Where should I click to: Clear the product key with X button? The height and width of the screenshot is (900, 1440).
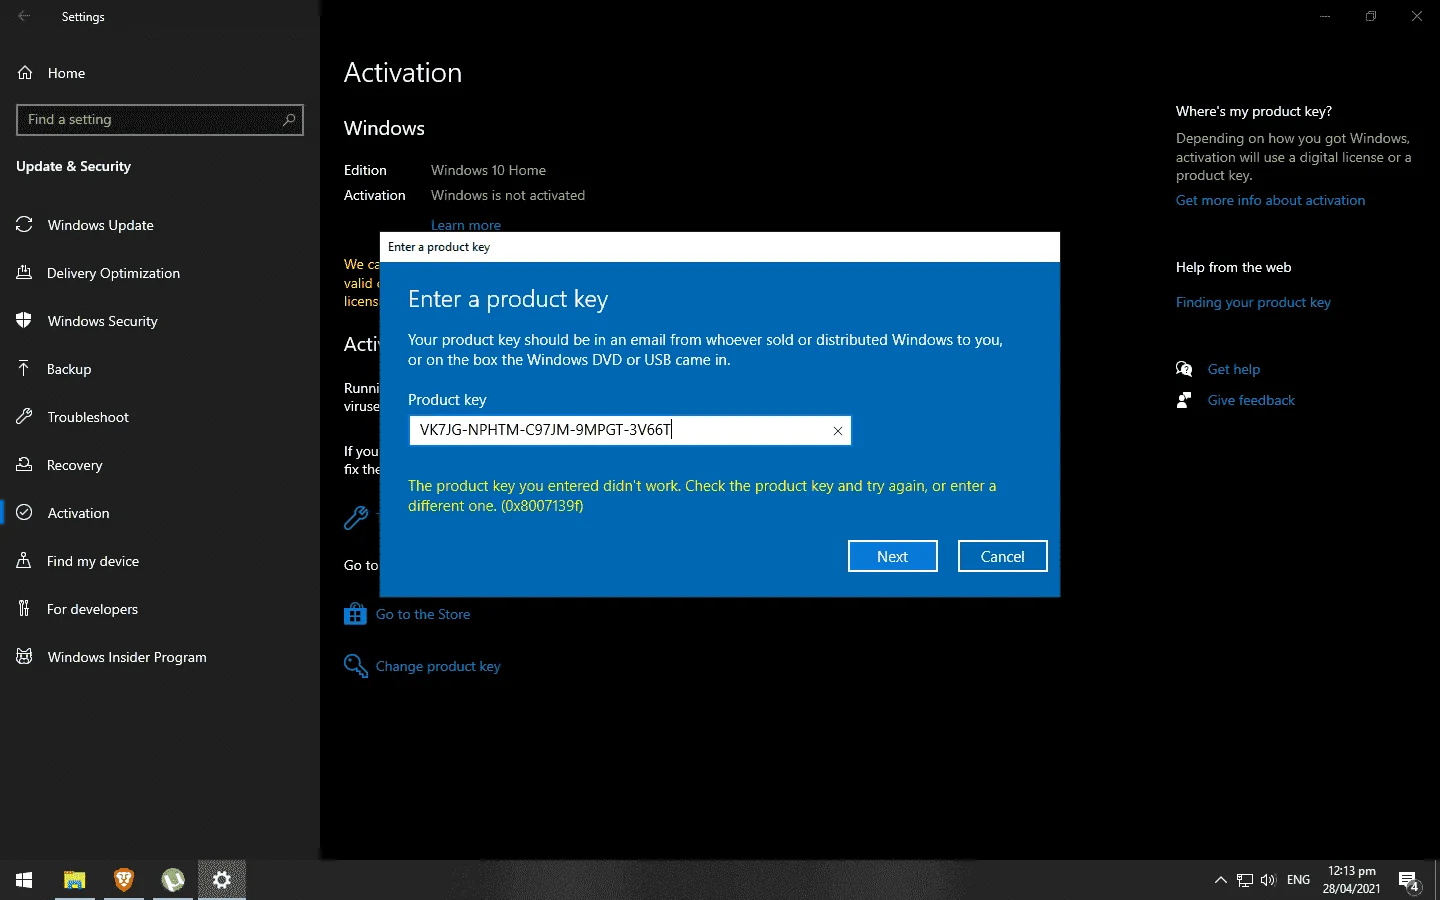click(838, 431)
